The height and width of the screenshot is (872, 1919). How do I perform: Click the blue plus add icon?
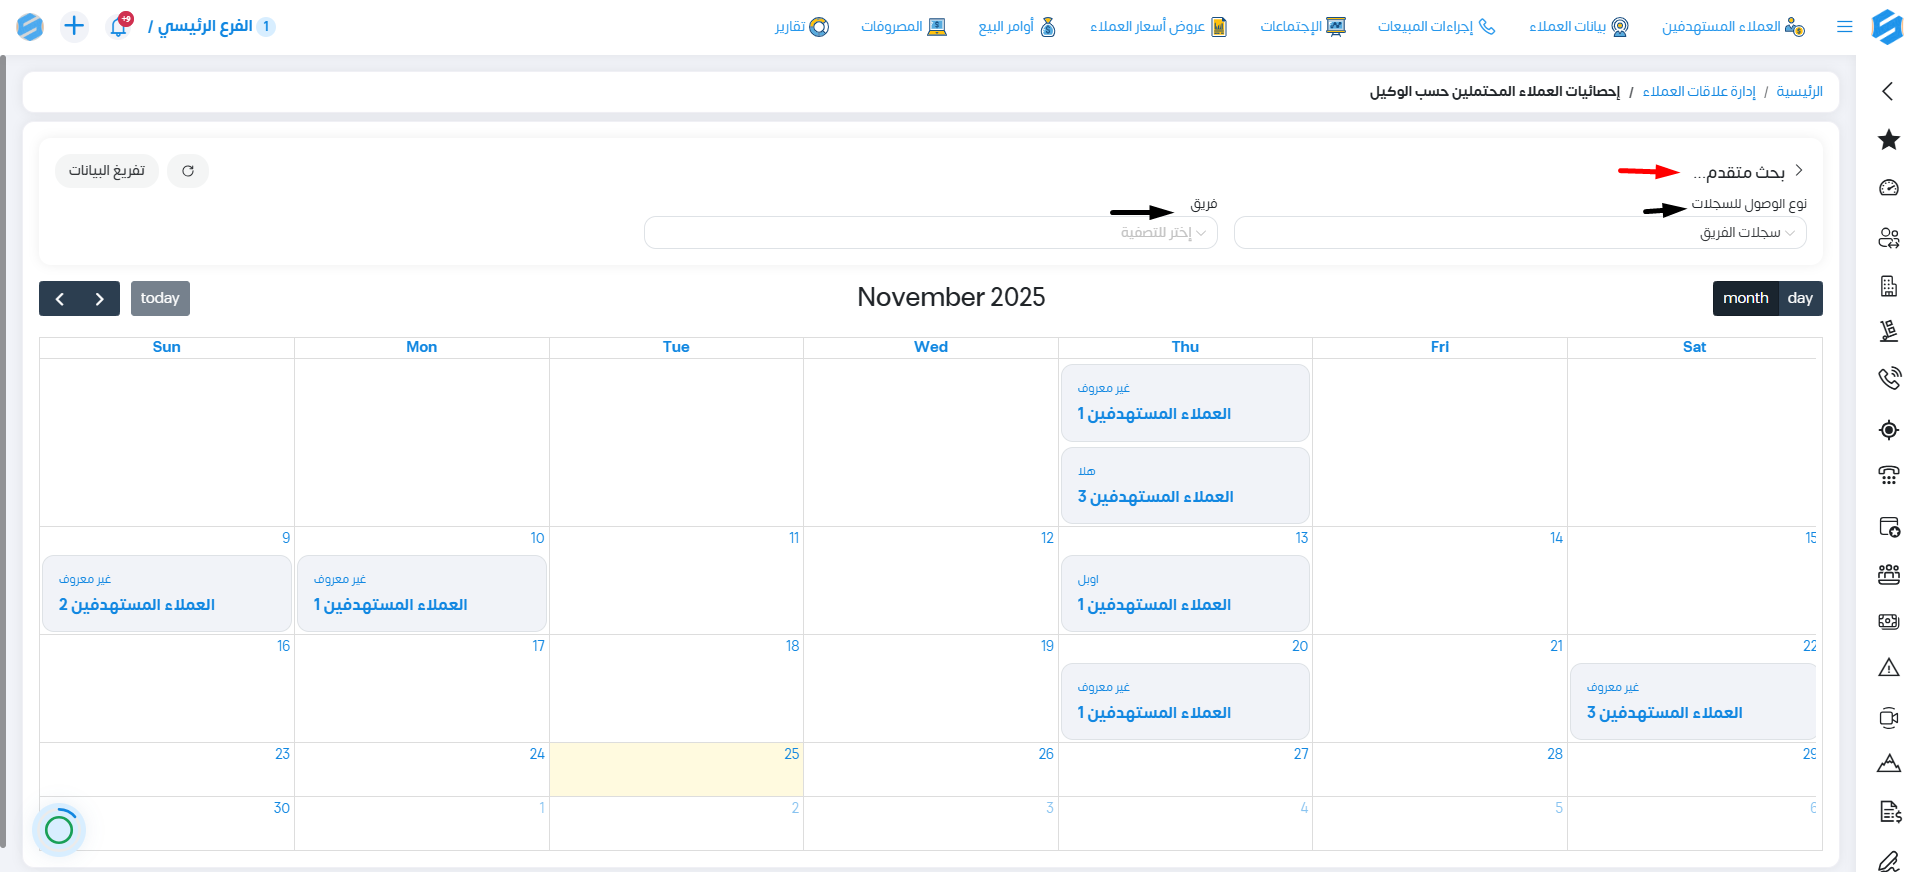pyautogui.click(x=74, y=26)
